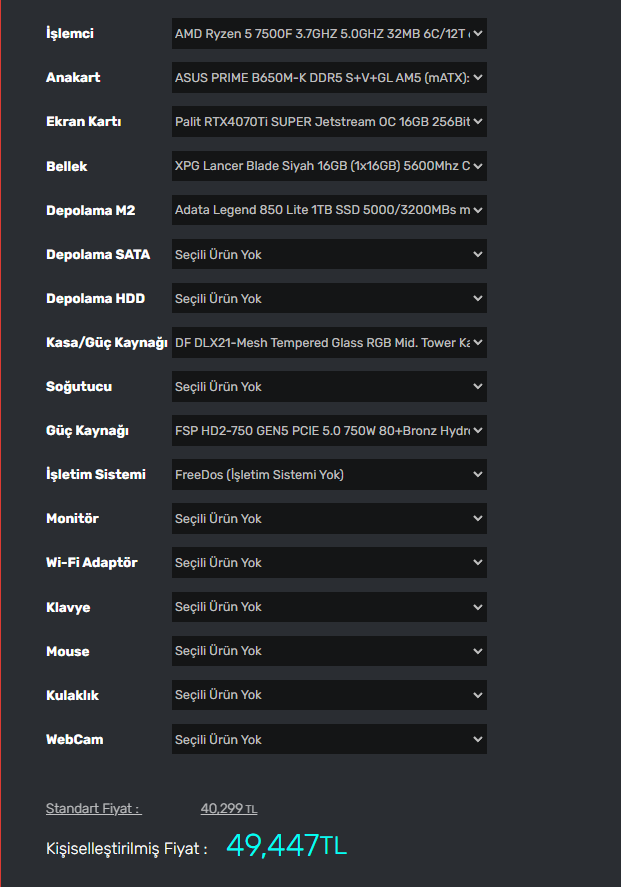Select a Depolama SATA drive option
Screen dimensions: 621x887
pos(329,254)
